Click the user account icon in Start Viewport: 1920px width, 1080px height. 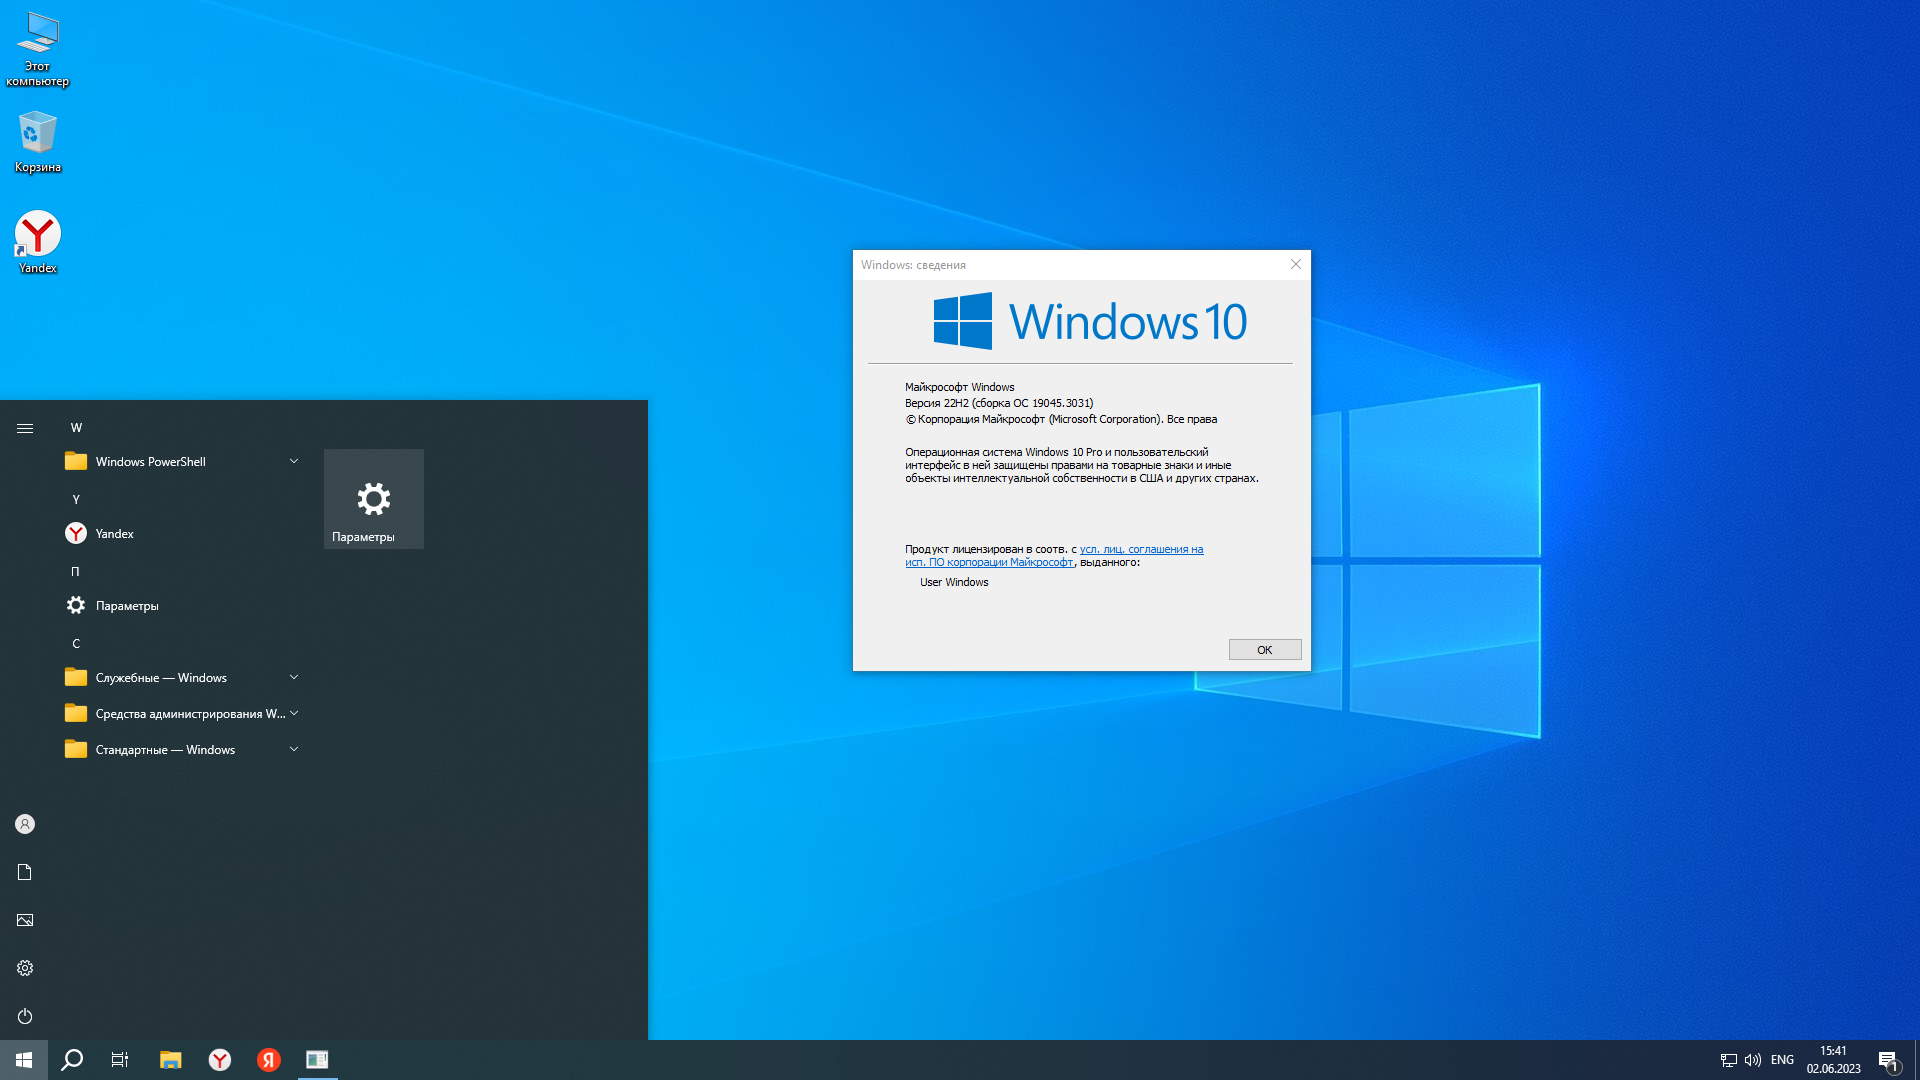coord(25,824)
